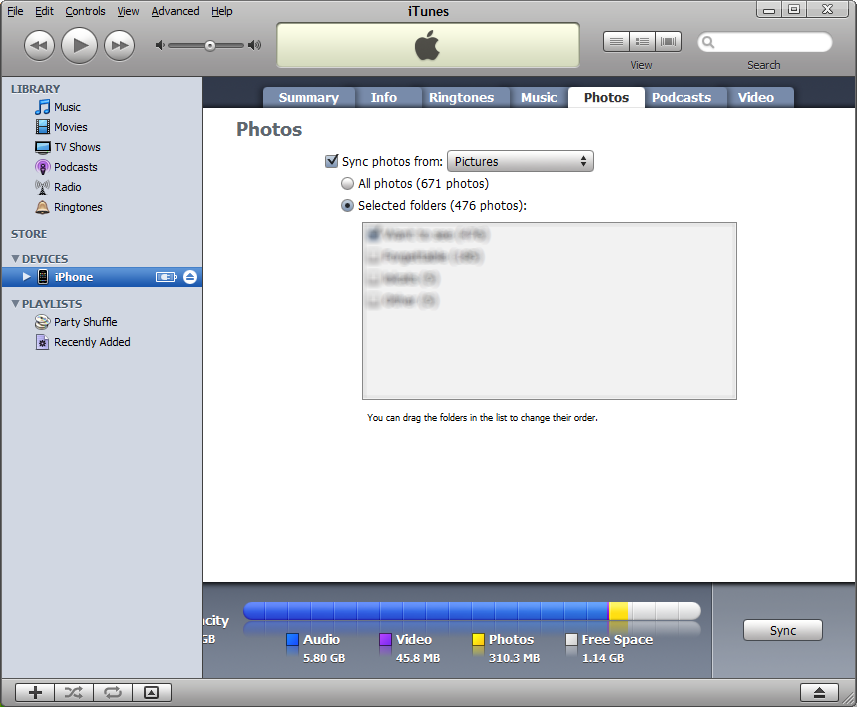Select the iPhone device icon

[43, 276]
